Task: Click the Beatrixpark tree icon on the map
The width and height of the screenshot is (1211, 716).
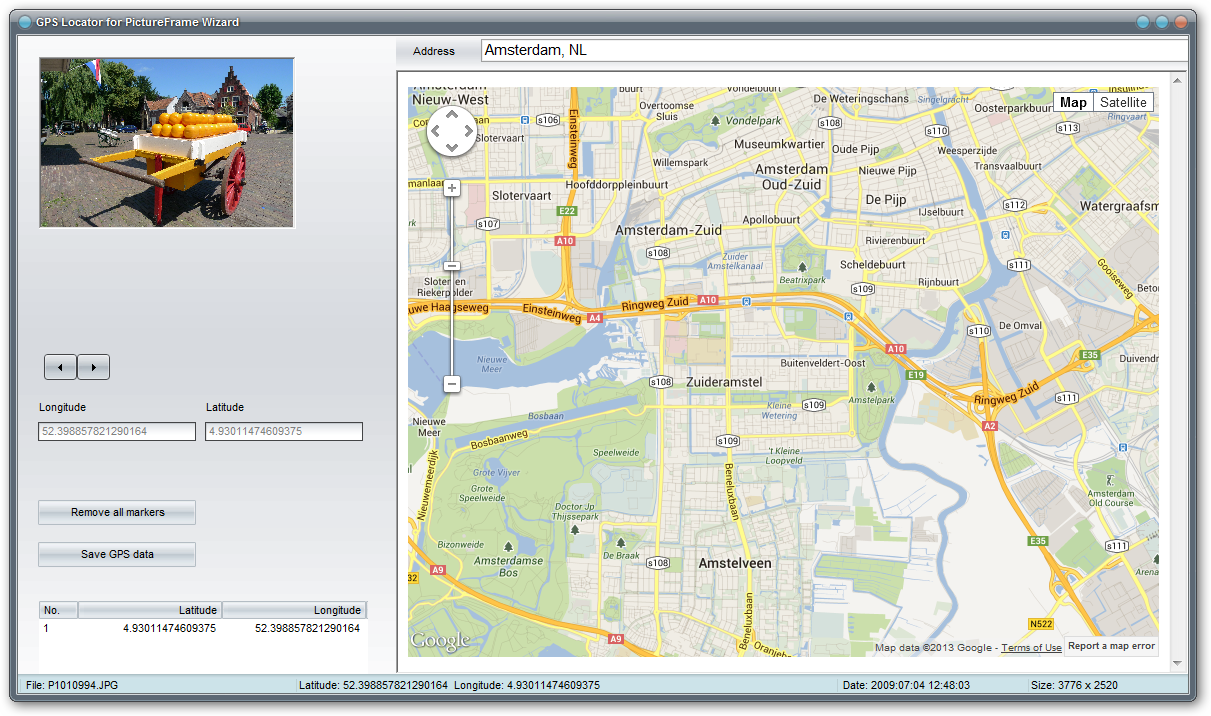Action: [802, 267]
